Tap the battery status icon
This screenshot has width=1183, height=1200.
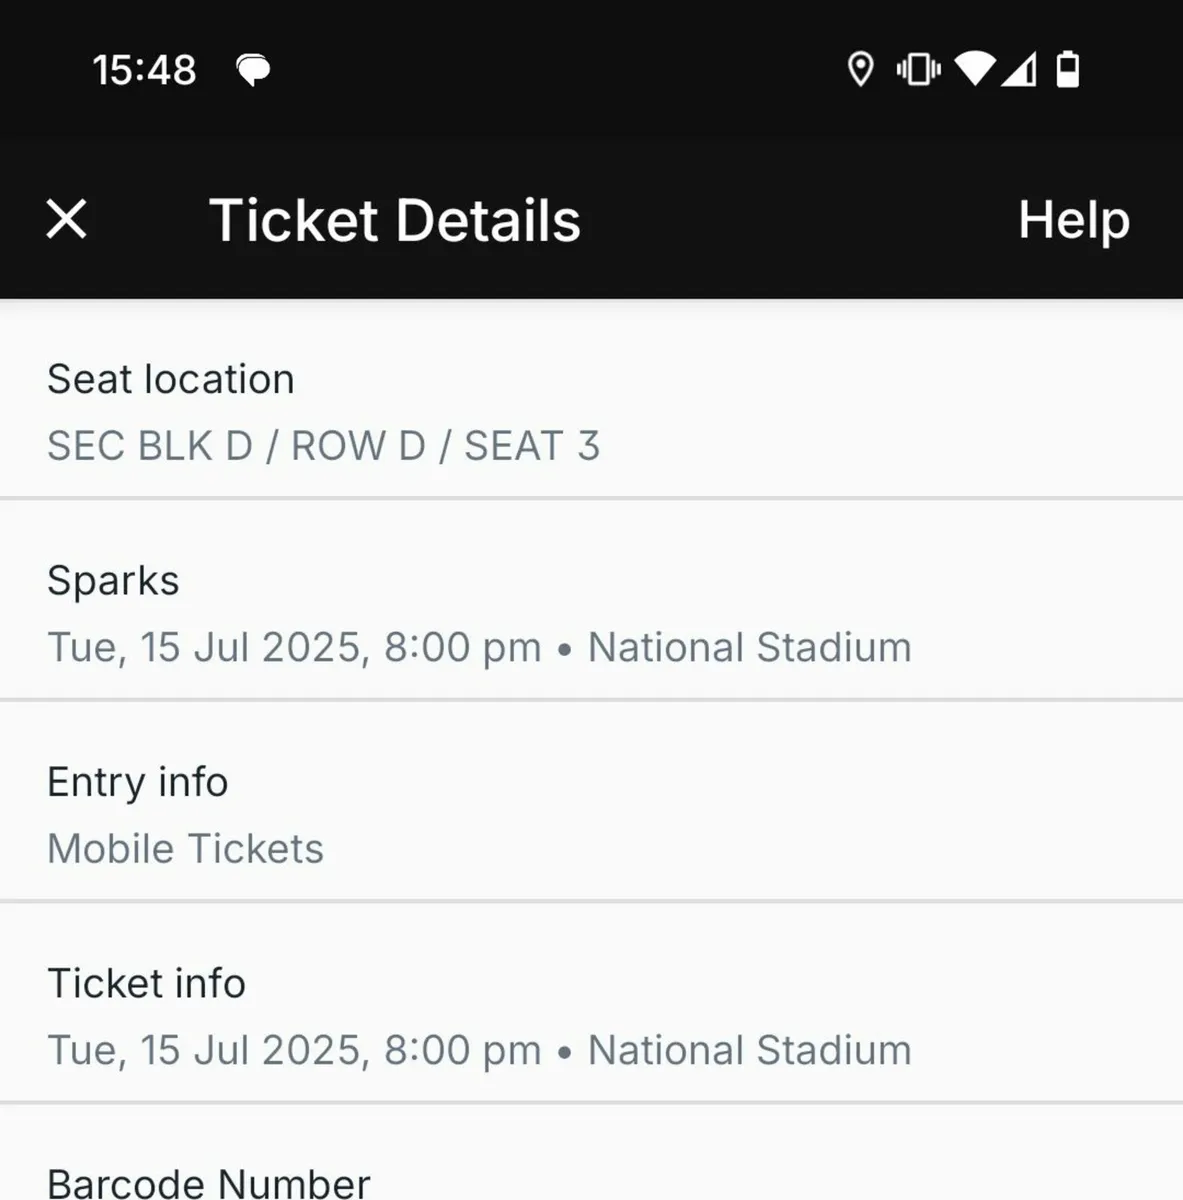1068,70
